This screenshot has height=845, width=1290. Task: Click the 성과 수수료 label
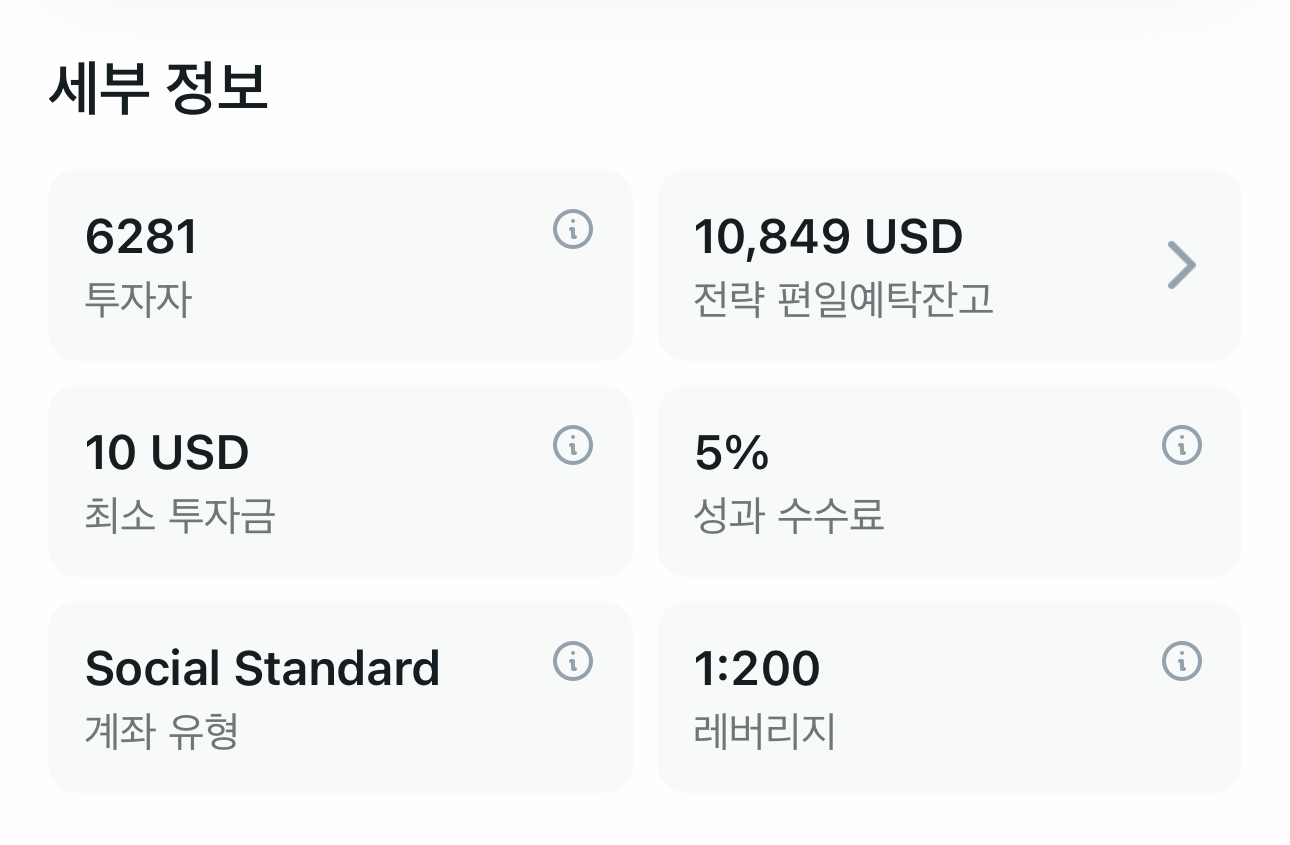pos(789,516)
